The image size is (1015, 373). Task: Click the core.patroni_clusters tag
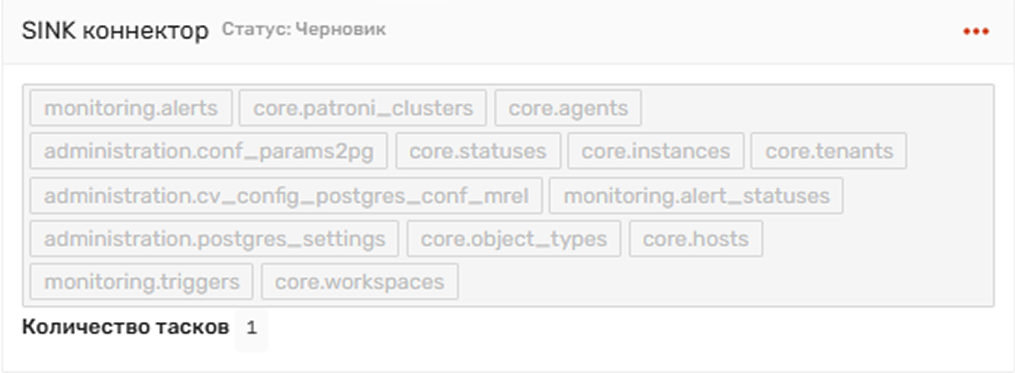[362, 107]
